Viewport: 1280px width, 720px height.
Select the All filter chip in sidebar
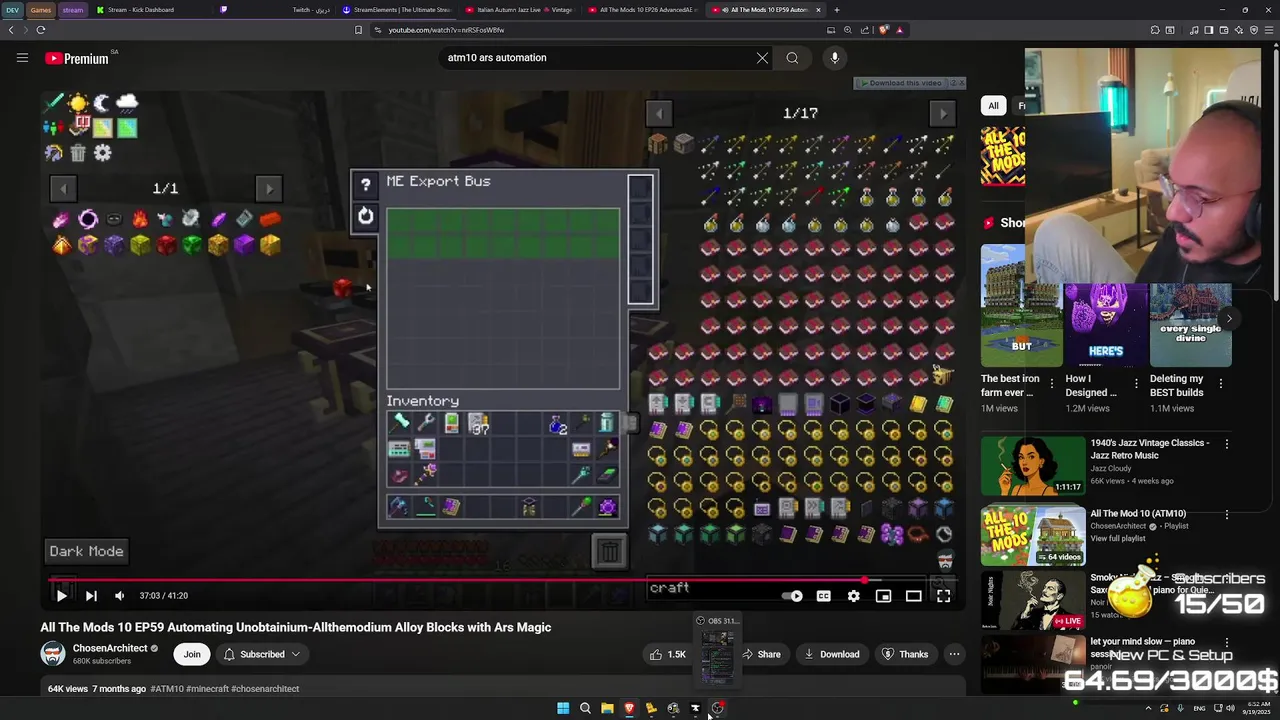click(993, 106)
